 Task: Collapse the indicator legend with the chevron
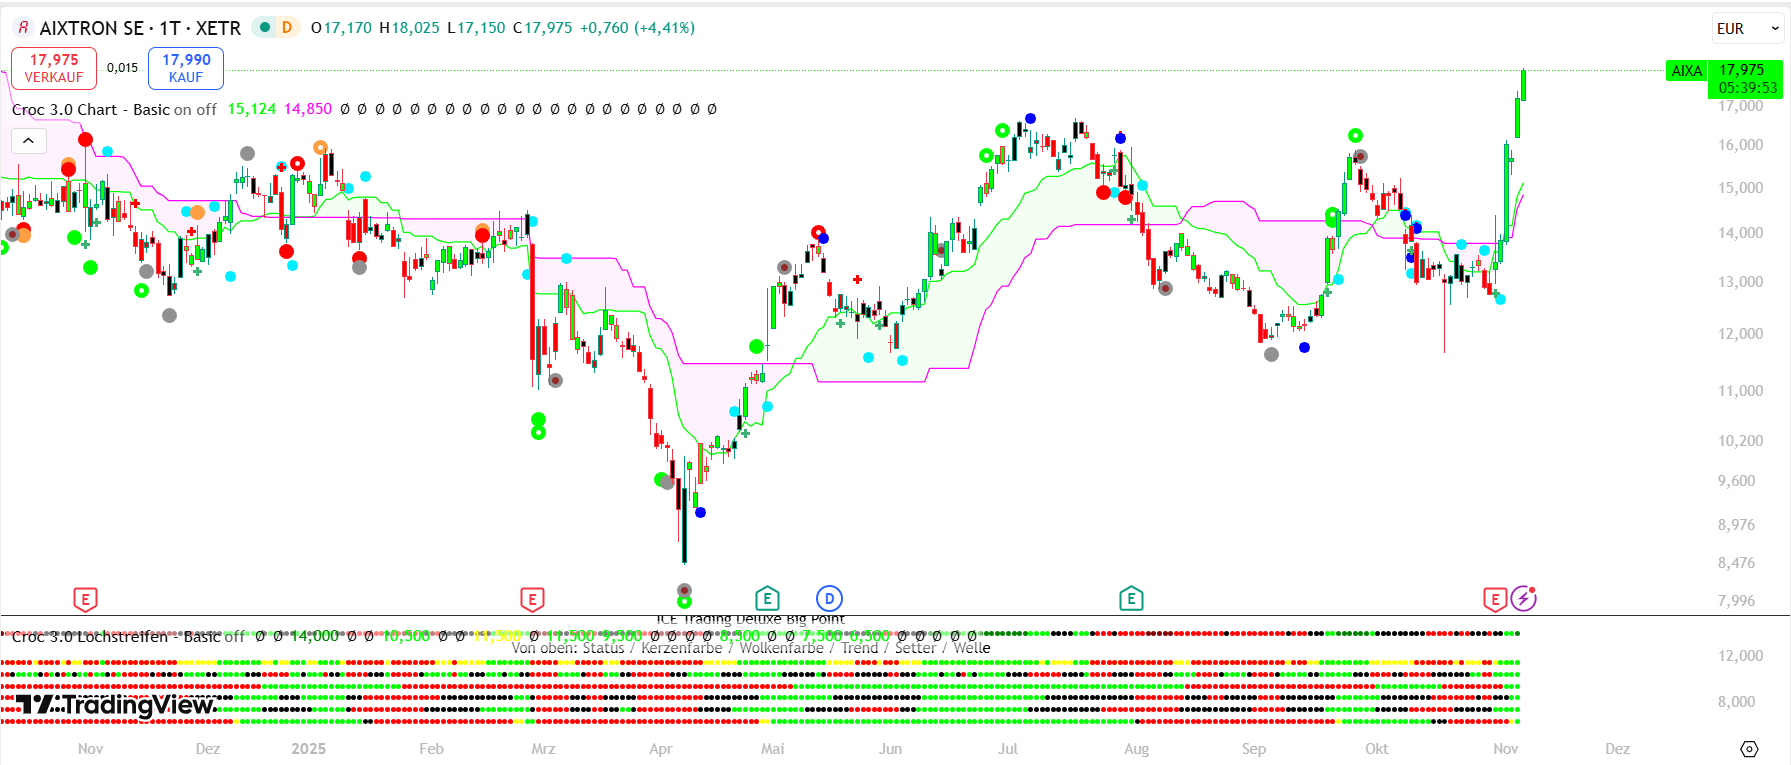(x=29, y=141)
